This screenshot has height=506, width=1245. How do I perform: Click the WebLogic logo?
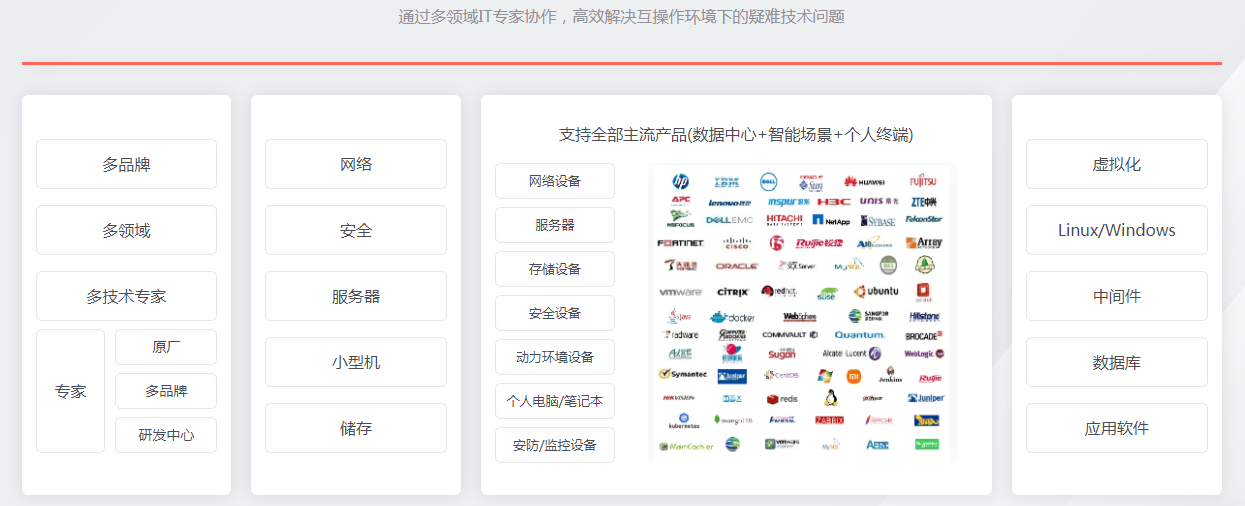(924, 354)
